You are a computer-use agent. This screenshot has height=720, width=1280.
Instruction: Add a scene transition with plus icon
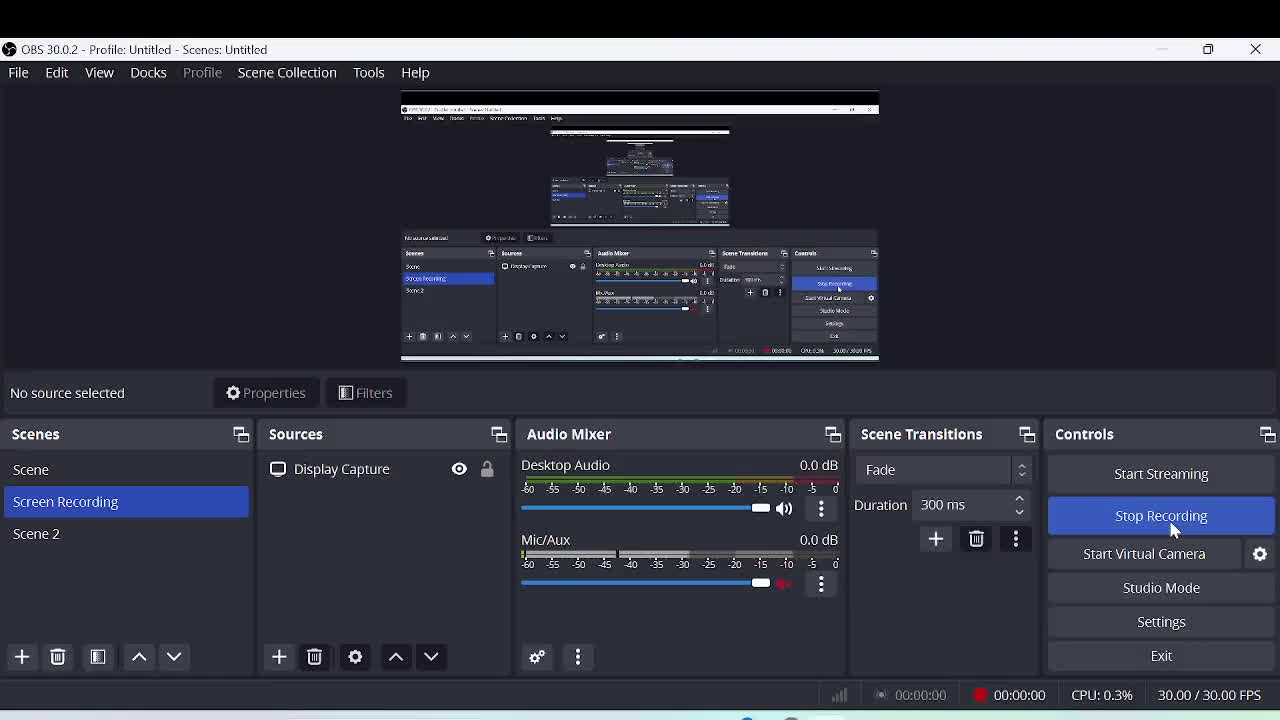point(936,539)
